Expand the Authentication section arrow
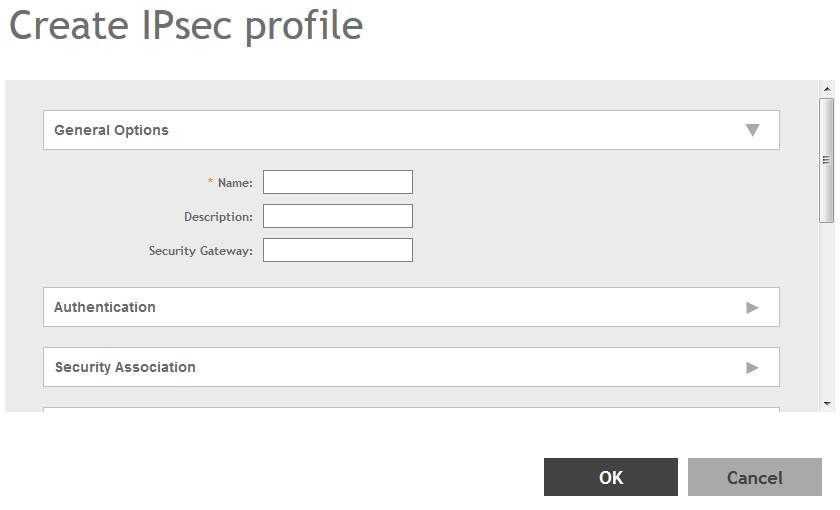The width and height of the screenshot is (840, 510). (x=752, y=307)
